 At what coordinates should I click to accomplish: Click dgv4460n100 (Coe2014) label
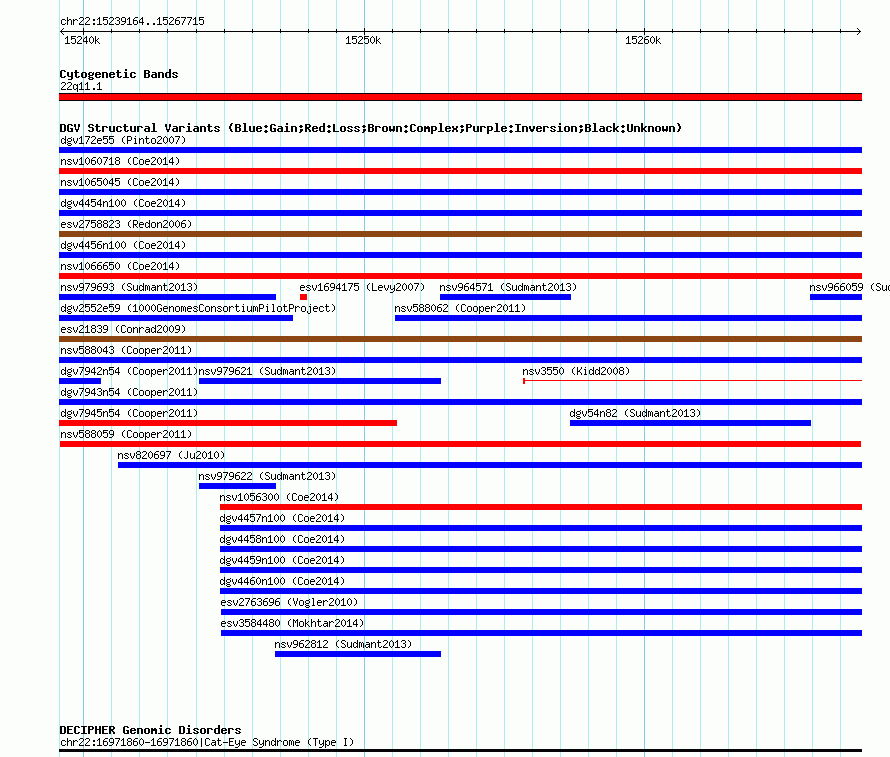coord(282,581)
